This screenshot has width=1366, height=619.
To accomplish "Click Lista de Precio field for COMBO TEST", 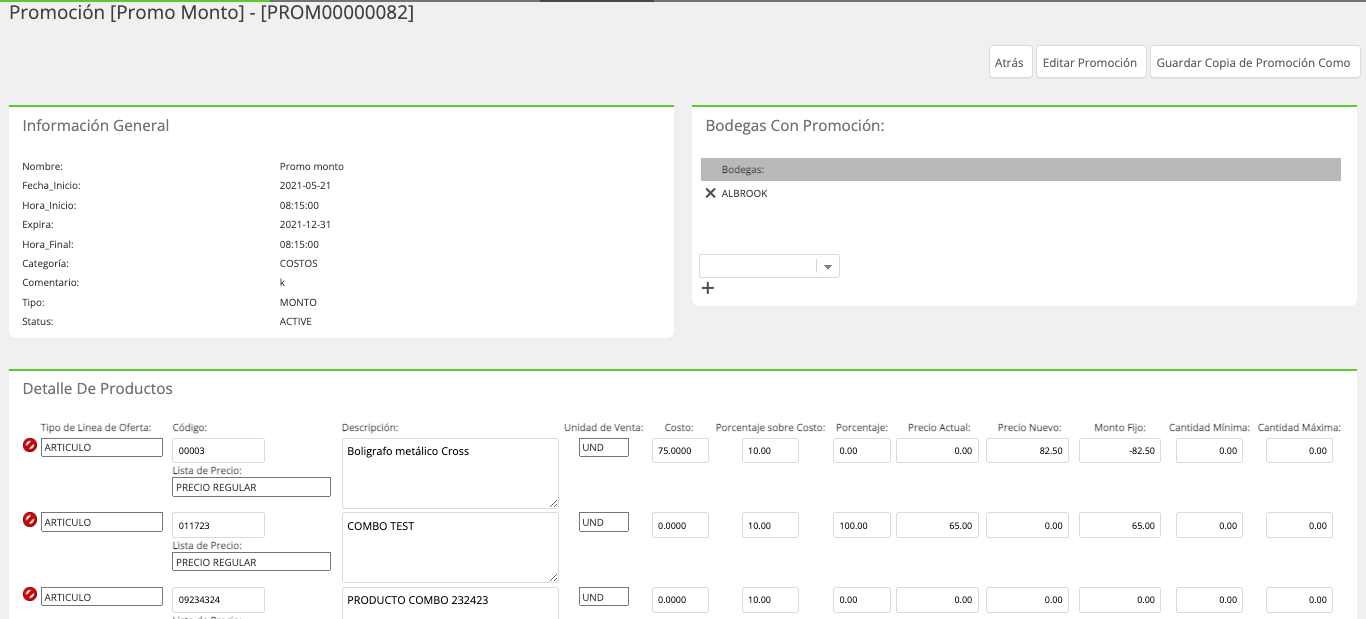I will click(x=251, y=562).
